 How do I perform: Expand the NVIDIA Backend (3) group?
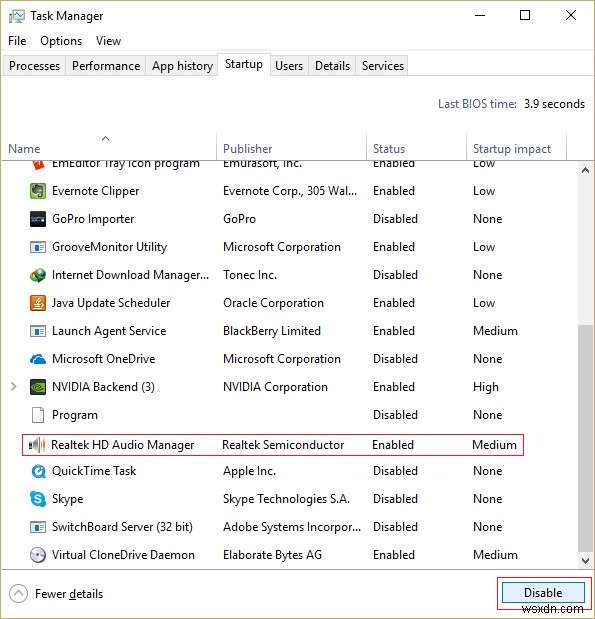(x=13, y=387)
